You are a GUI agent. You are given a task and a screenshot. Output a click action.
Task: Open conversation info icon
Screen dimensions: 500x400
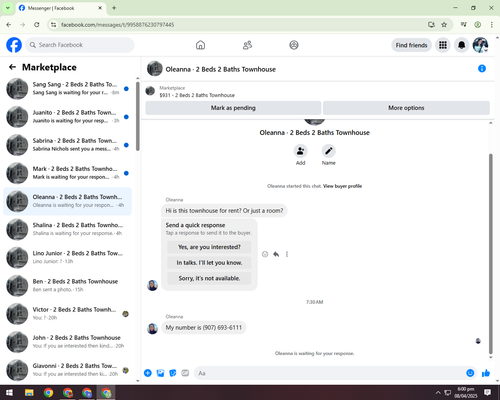tap(482, 68)
